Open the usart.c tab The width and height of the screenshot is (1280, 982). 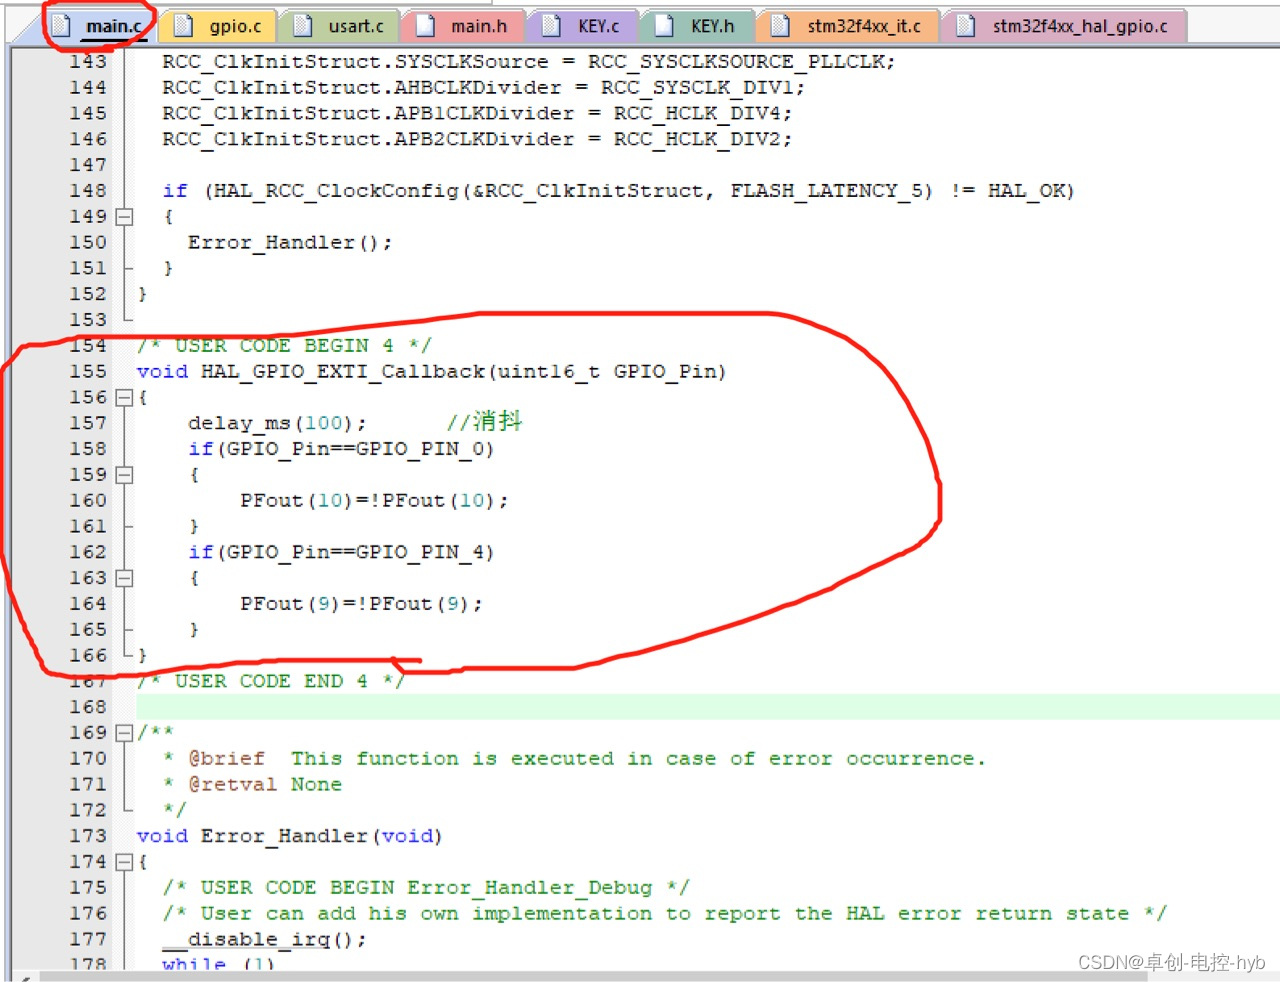[x=340, y=26]
